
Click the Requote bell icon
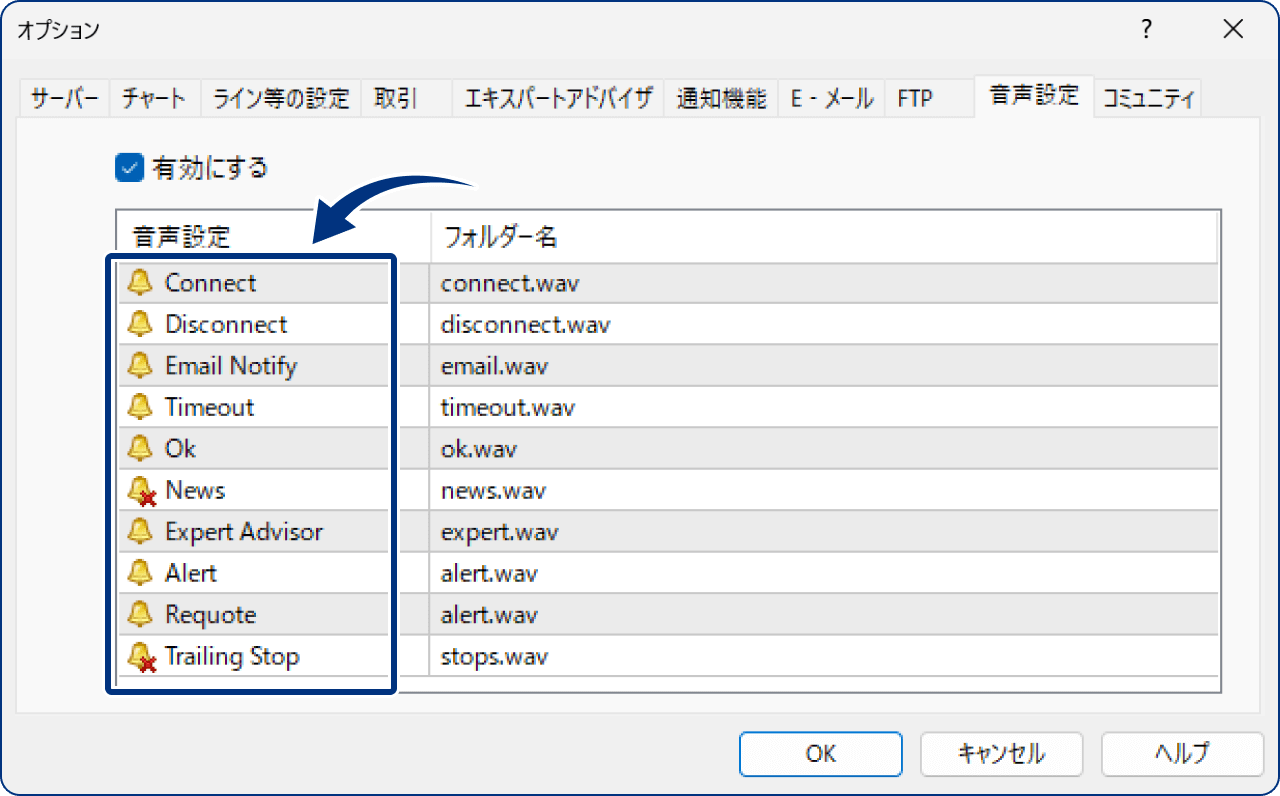139,614
